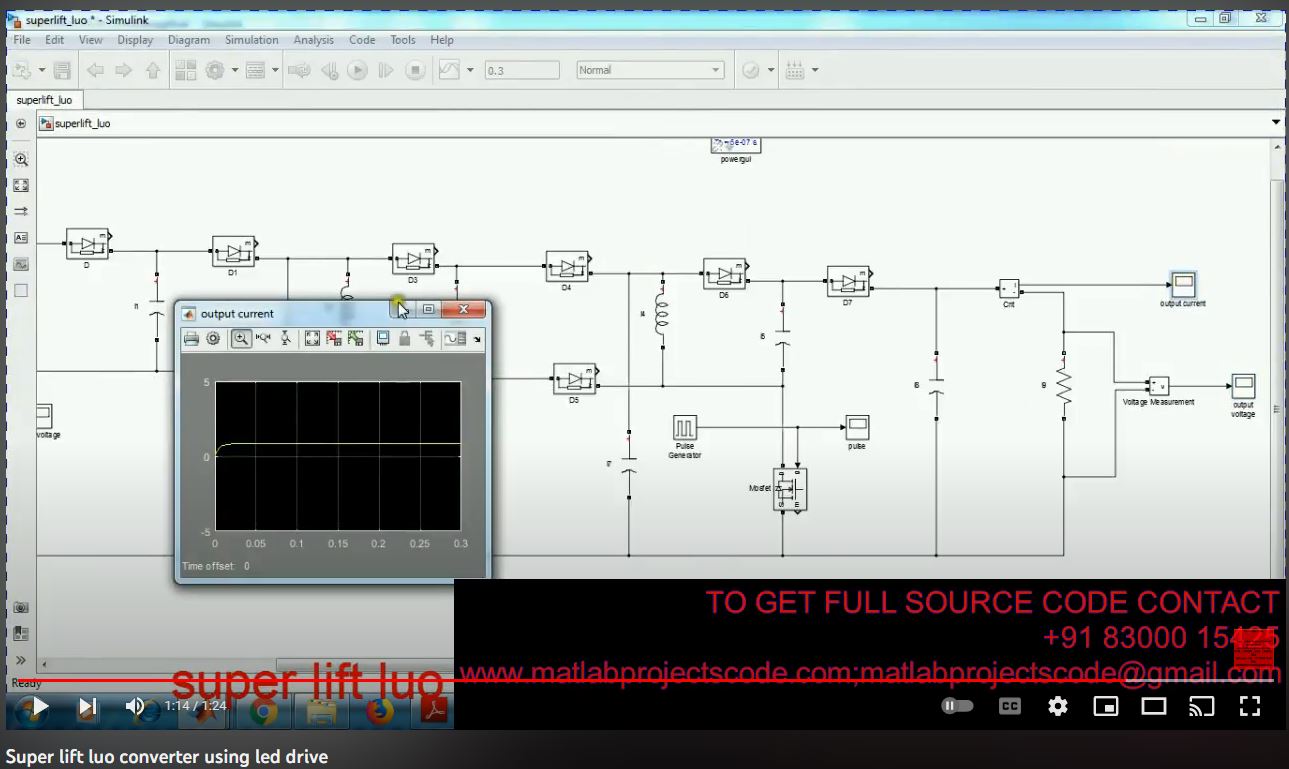This screenshot has width=1289, height=769.
Task: Select the scope Zoom In magnifier tool
Action: coord(241,339)
